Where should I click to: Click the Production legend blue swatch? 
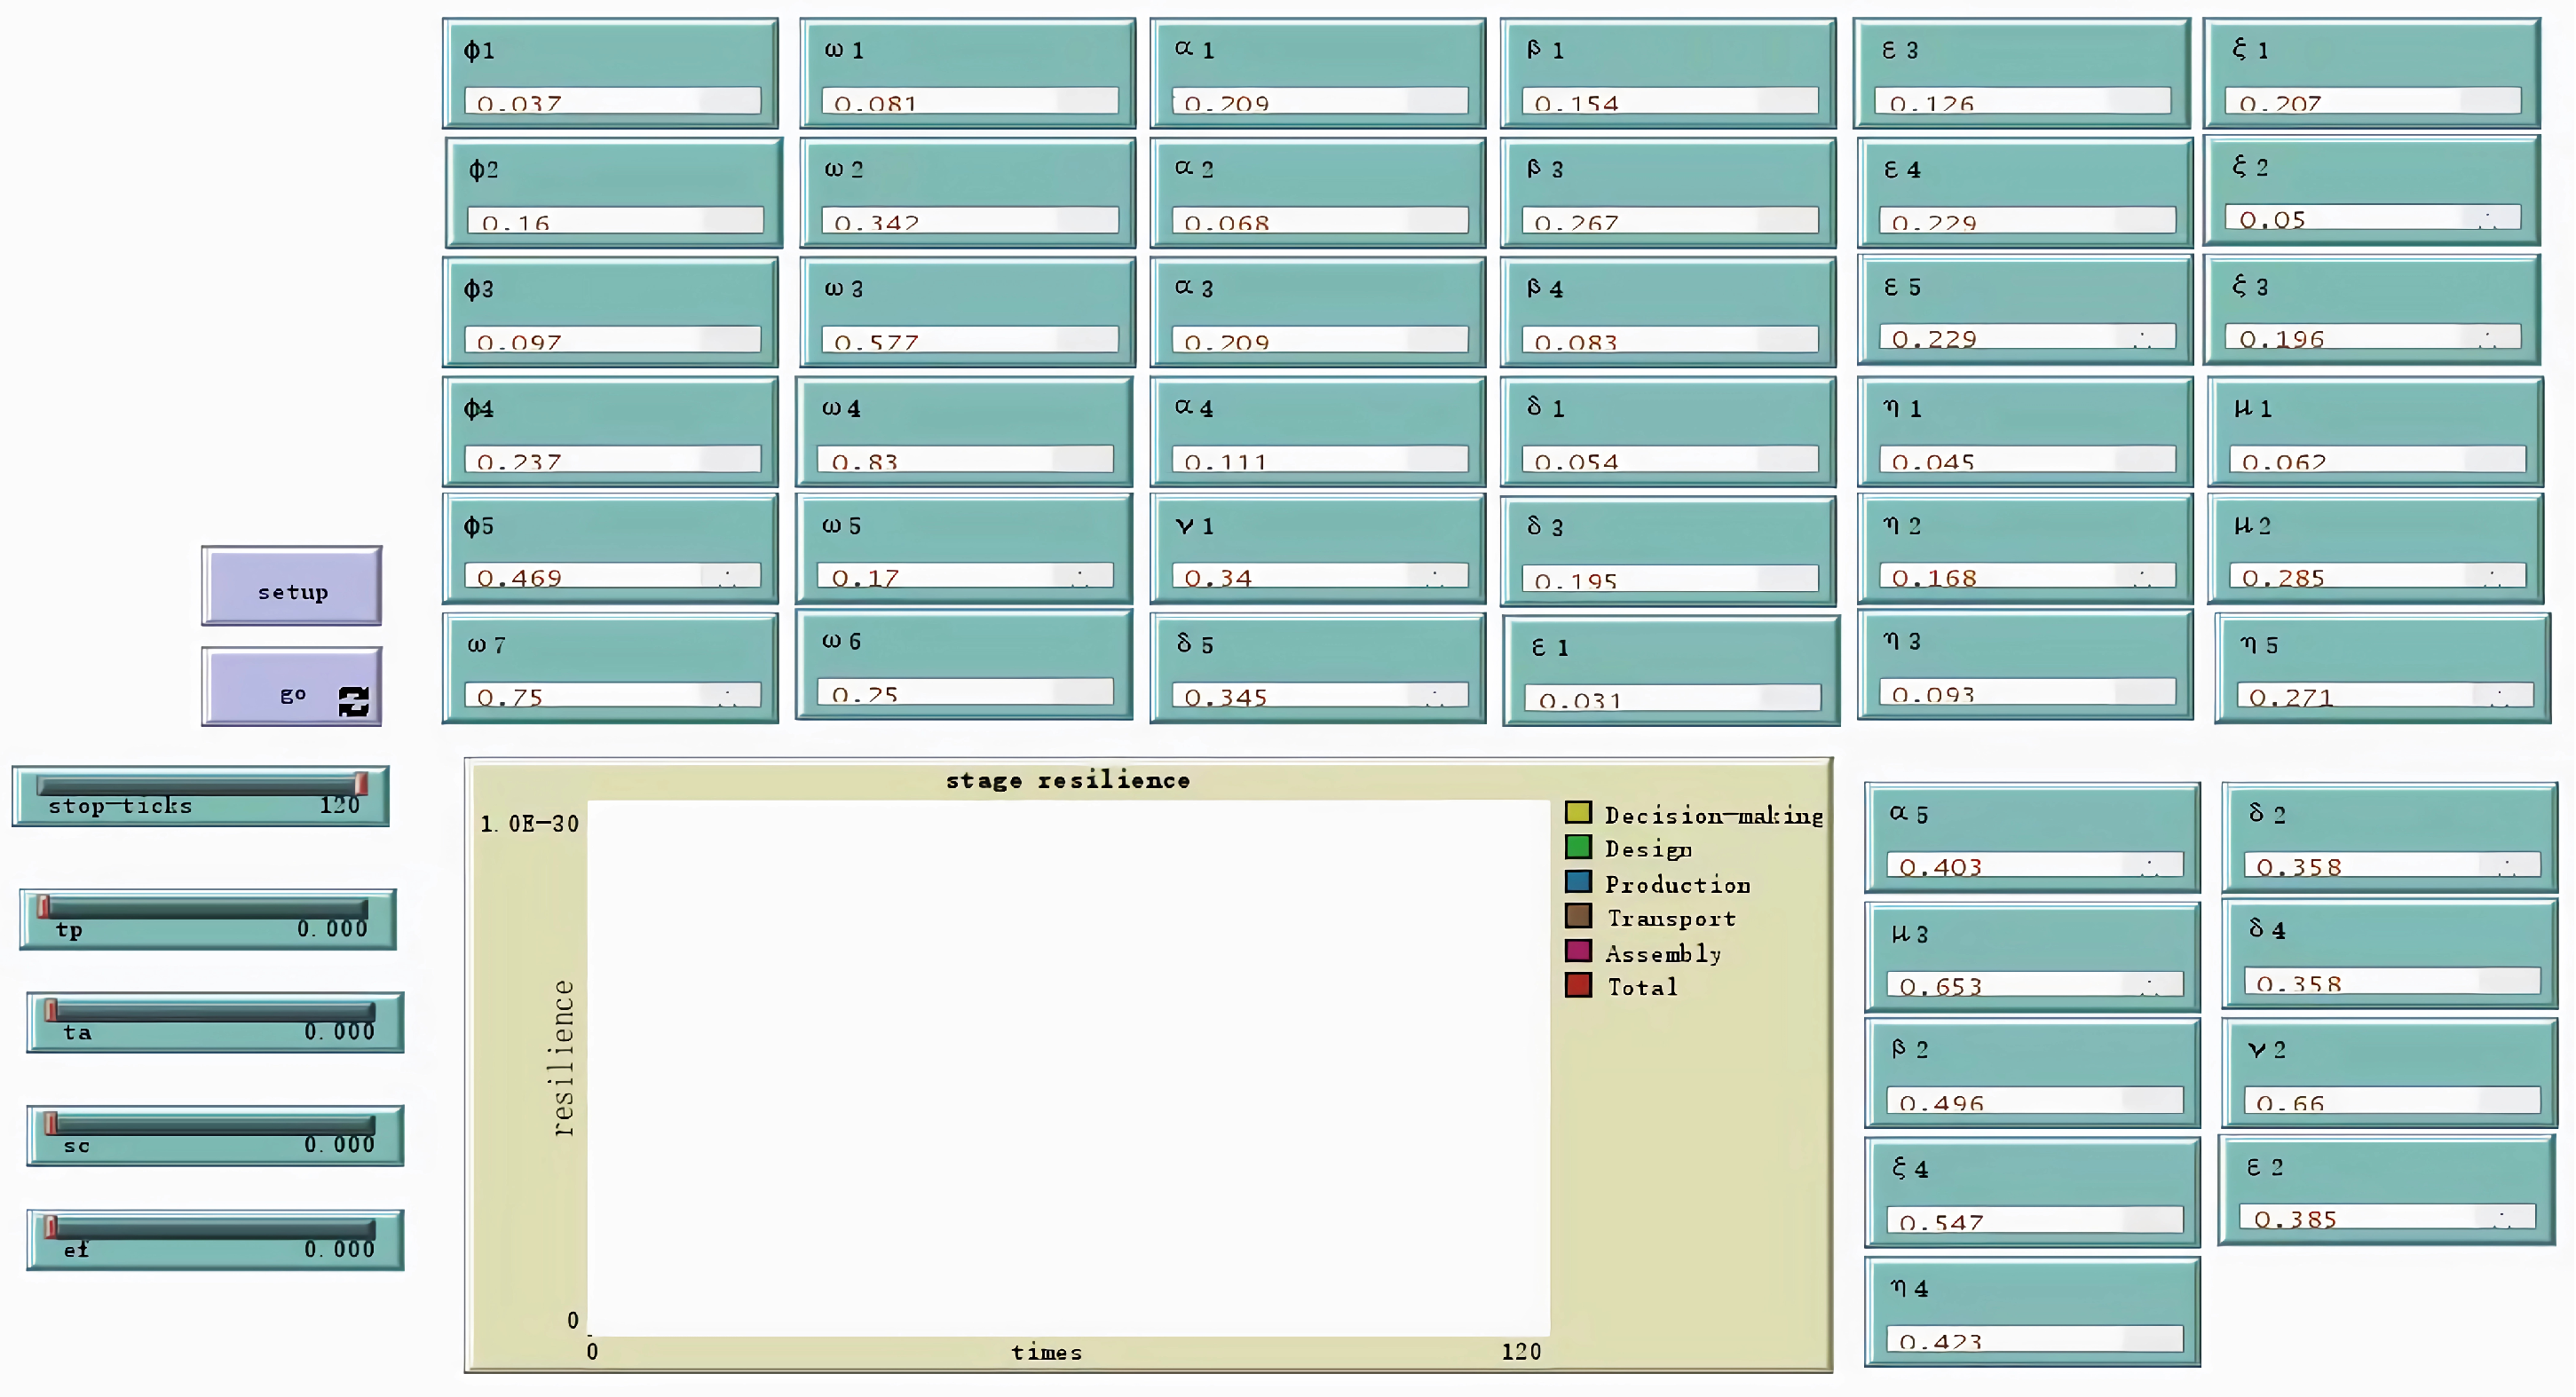[1578, 882]
